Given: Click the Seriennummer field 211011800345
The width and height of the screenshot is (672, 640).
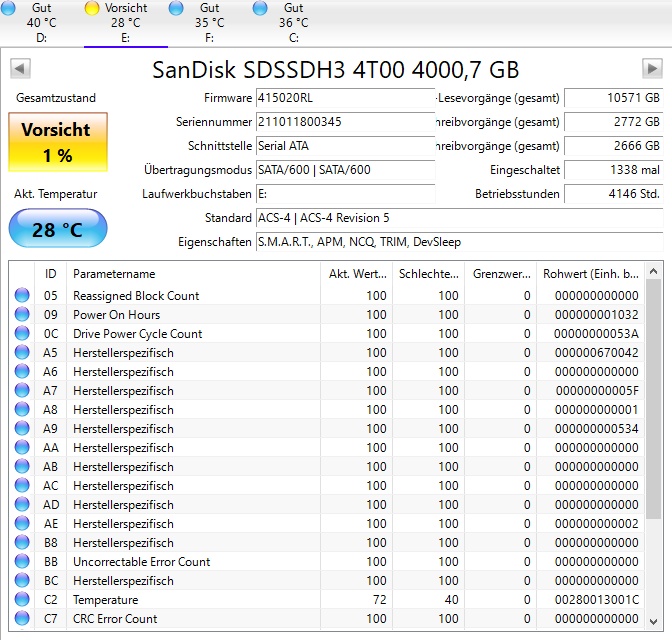Looking at the screenshot, I should (x=345, y=122).
